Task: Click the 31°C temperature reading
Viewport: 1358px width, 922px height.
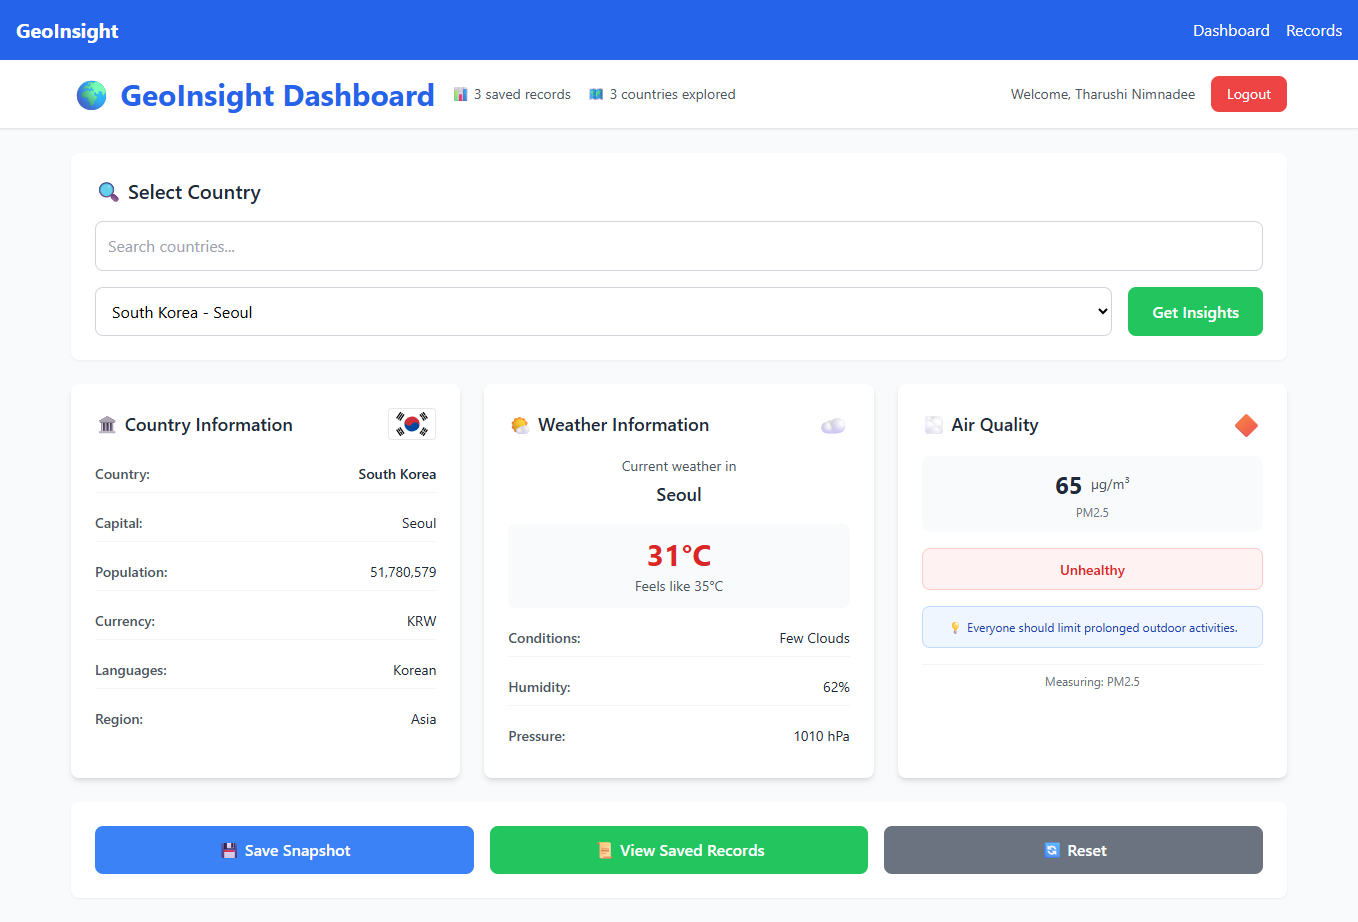Action: [679, 555]
